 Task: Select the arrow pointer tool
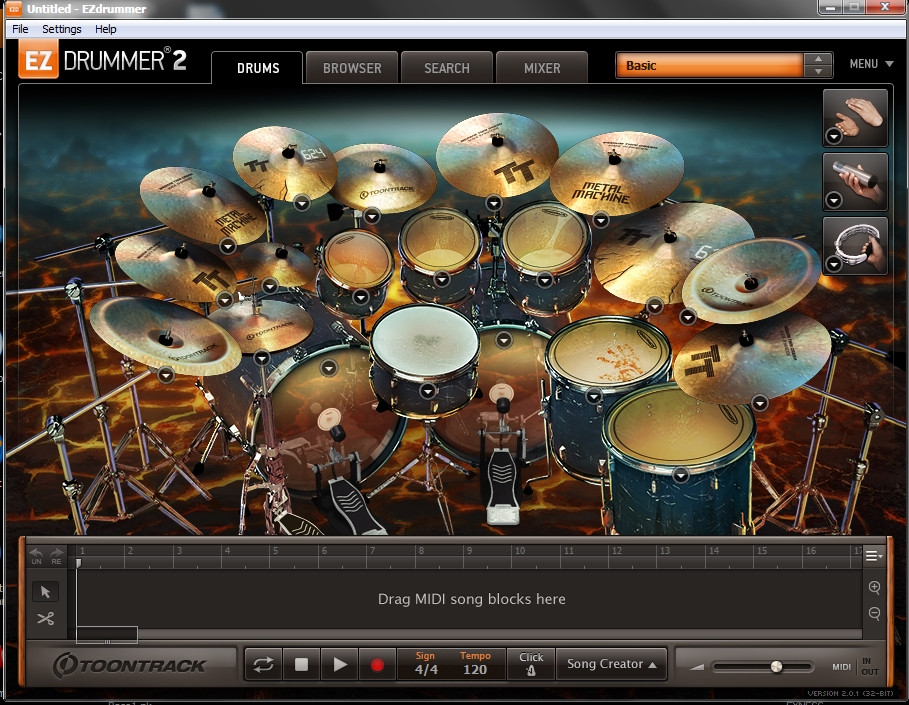click(x=45, y=592)
